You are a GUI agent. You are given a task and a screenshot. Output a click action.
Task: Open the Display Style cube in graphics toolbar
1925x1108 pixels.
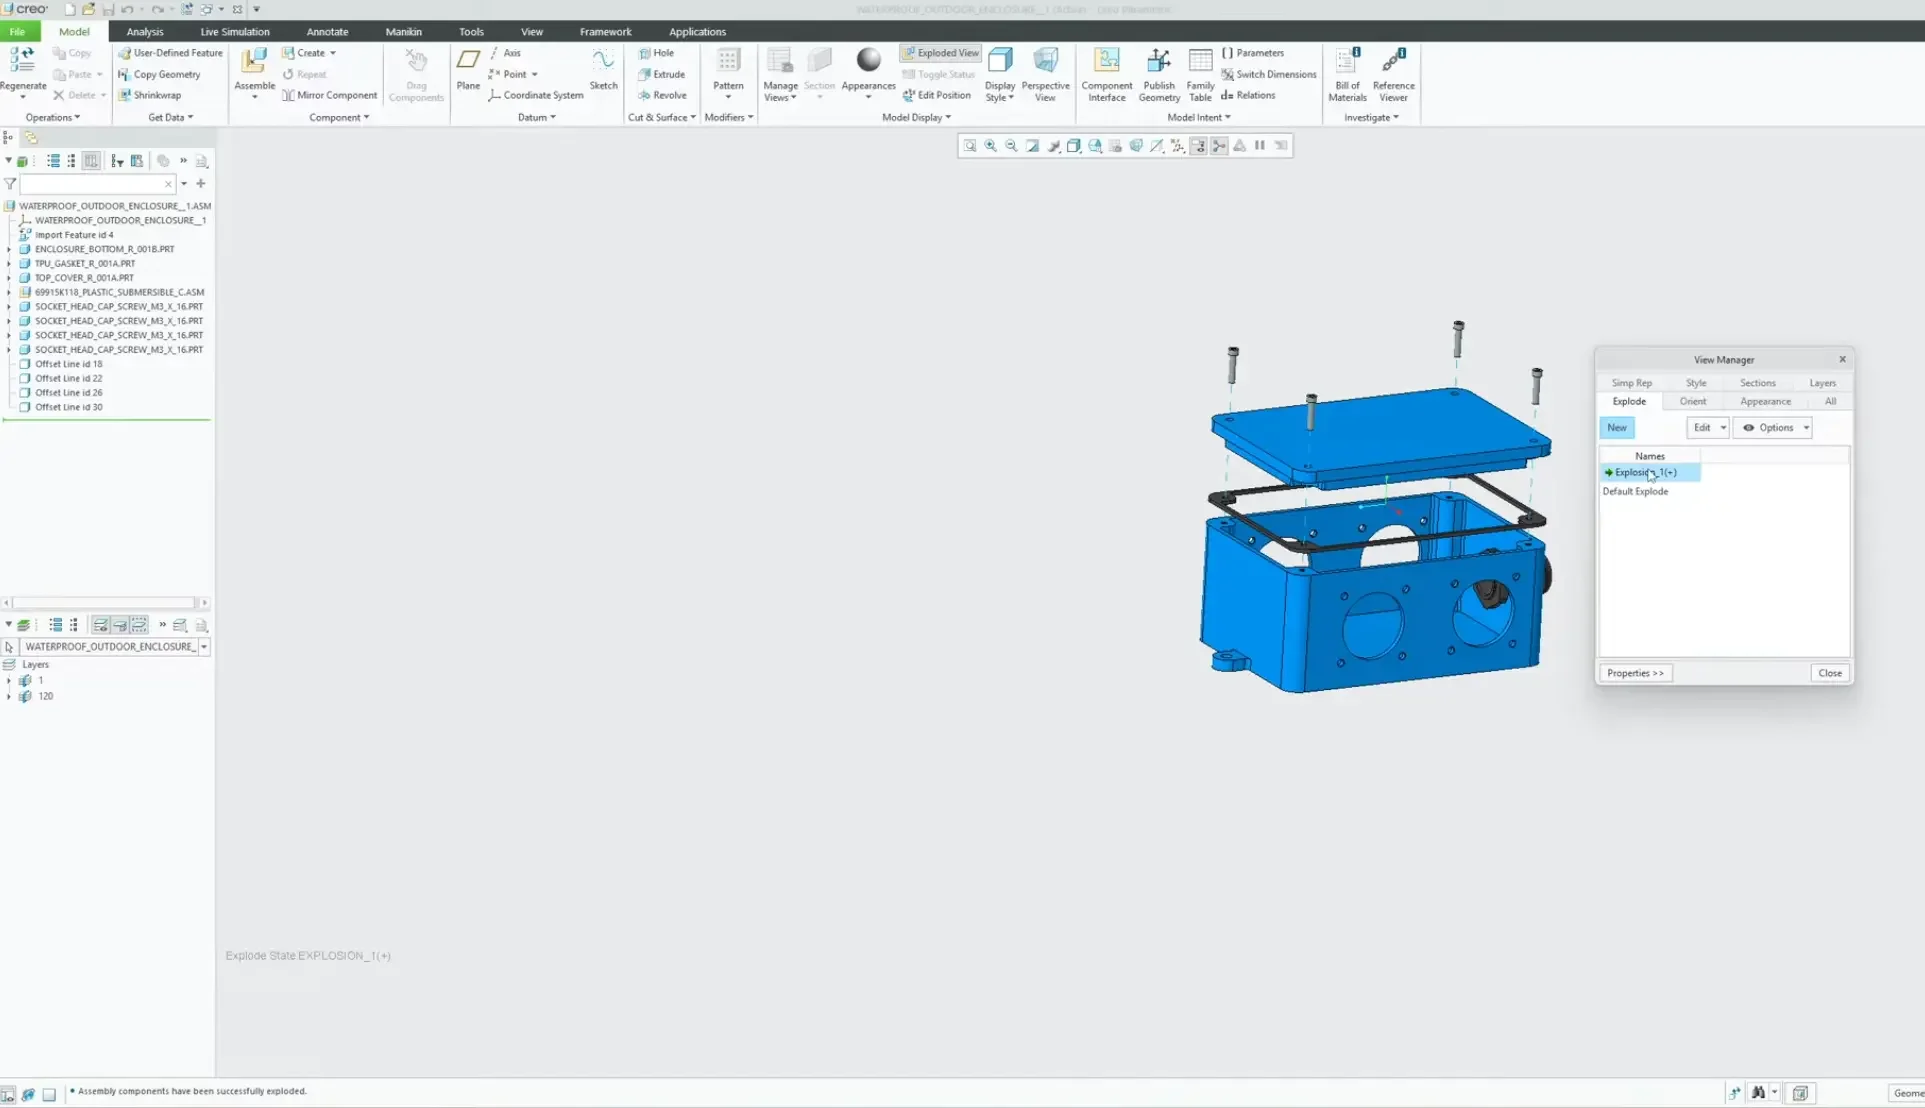(x=1074, y=146)
